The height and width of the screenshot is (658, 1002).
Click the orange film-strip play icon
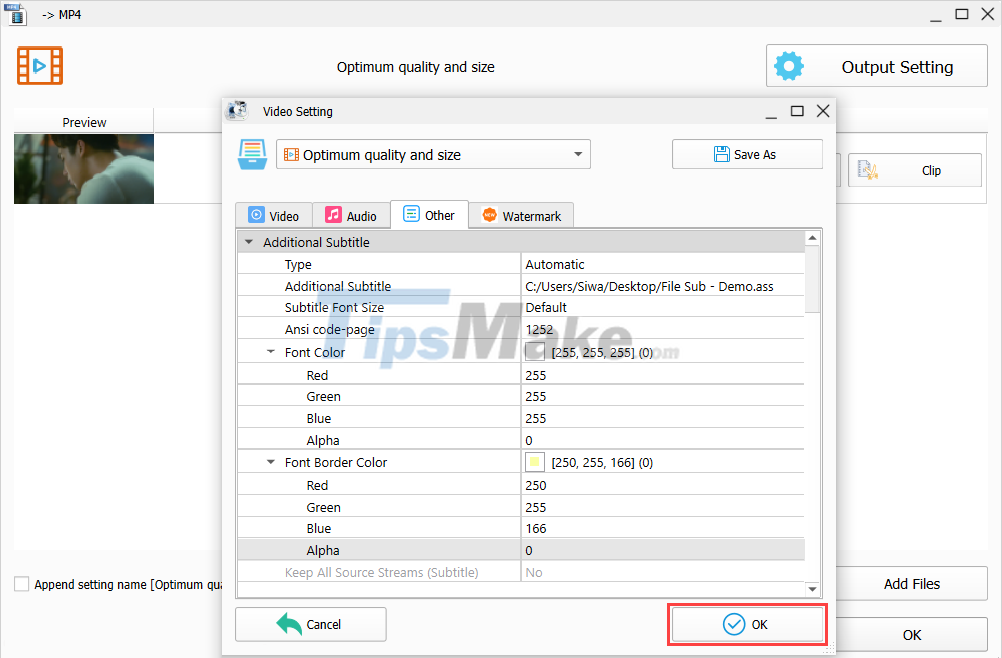point(39,64)
